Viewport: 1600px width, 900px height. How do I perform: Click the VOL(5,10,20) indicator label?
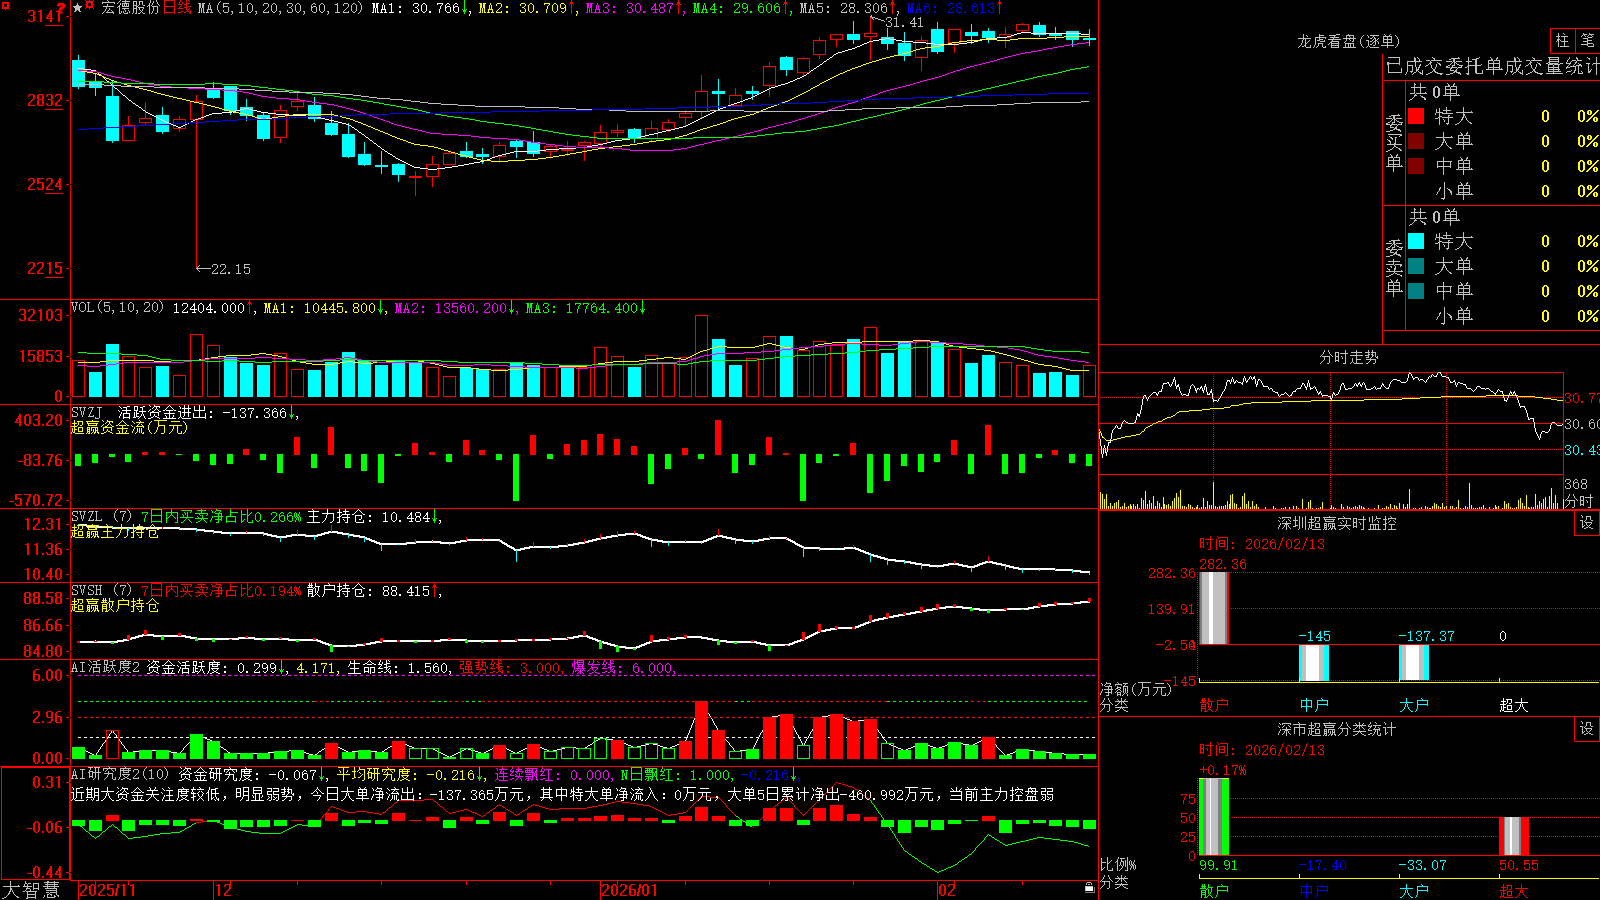(117, 307)
